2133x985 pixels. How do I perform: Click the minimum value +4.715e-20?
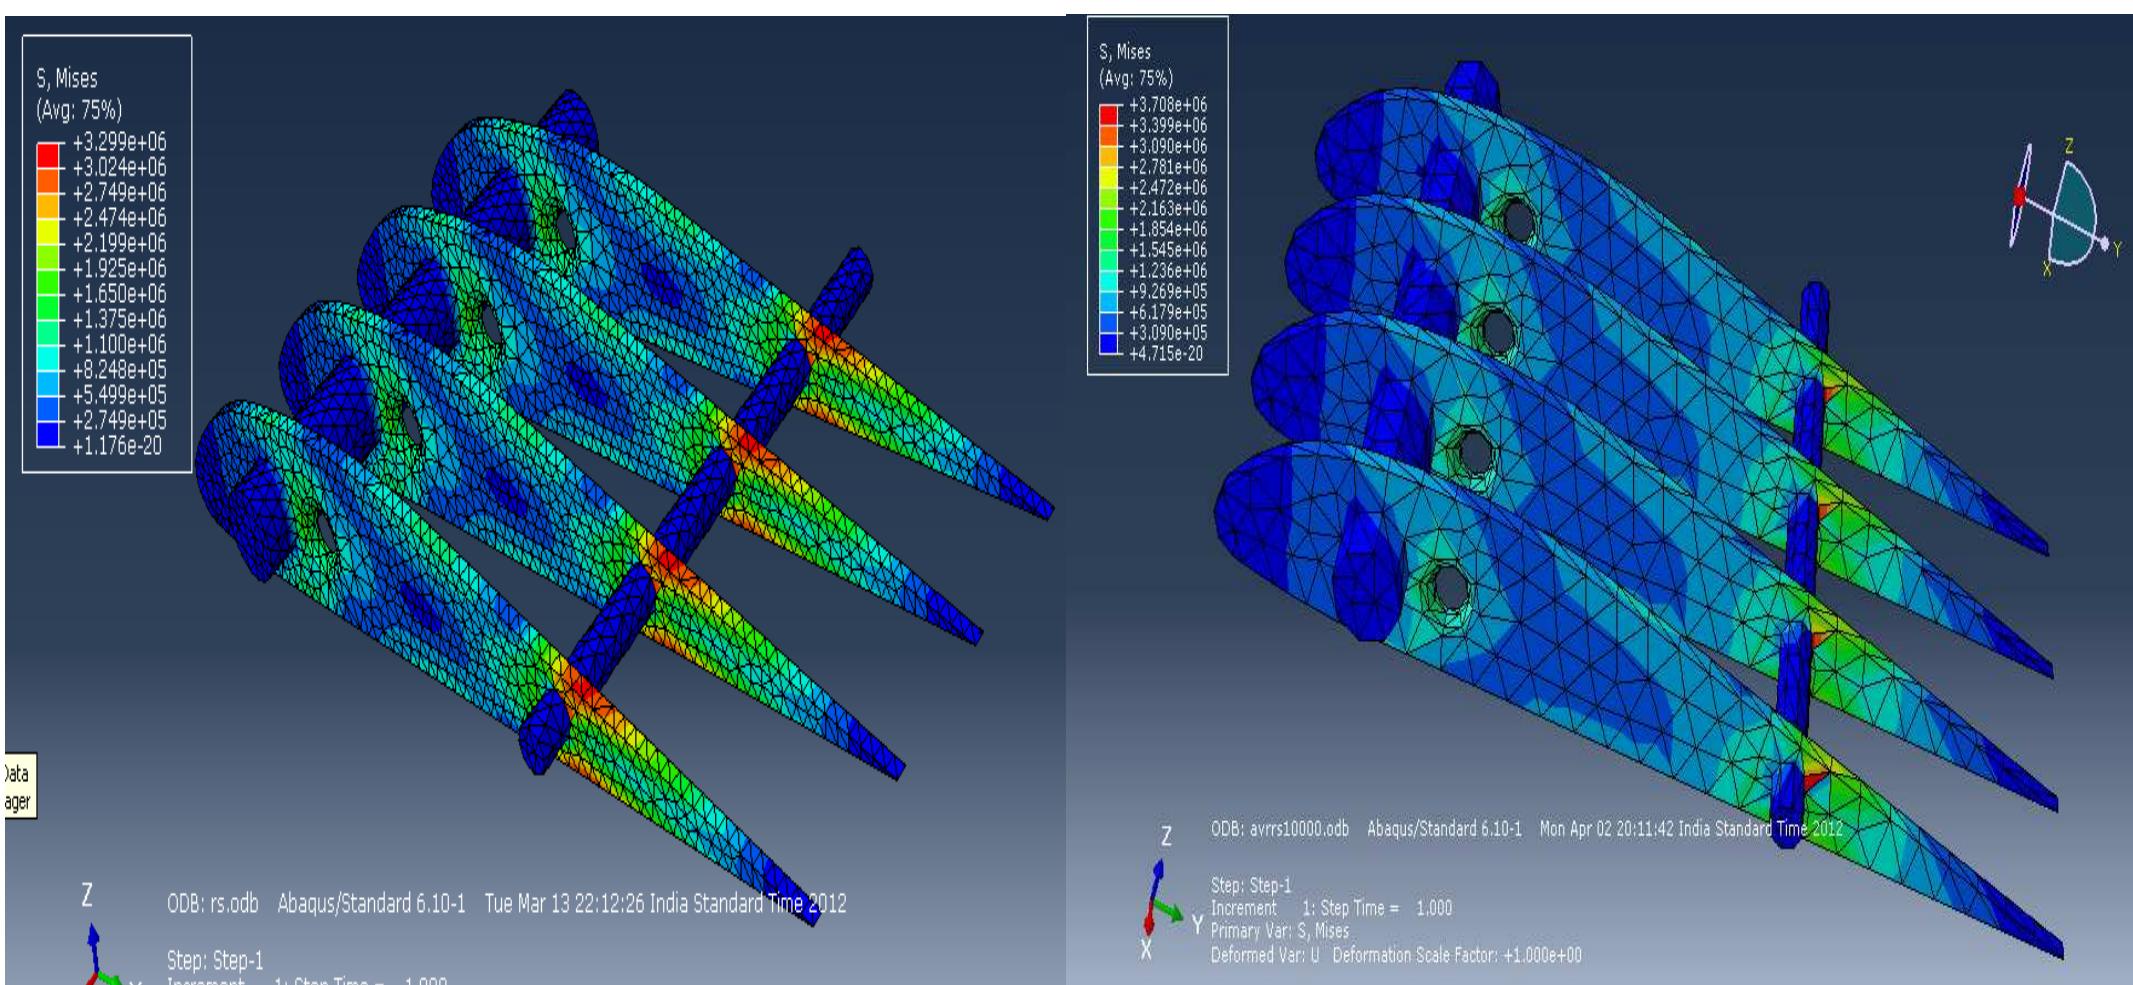[x=1166, y=353]
